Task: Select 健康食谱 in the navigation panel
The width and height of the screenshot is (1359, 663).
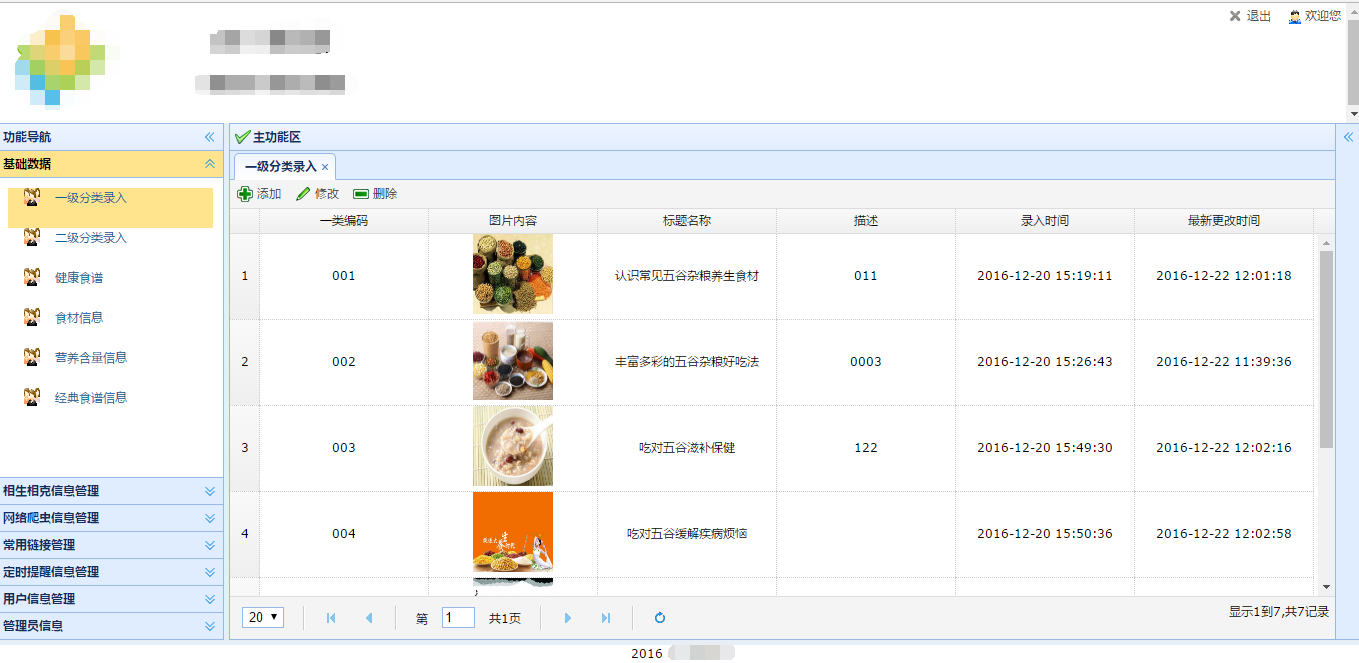Action: [78, 277]
